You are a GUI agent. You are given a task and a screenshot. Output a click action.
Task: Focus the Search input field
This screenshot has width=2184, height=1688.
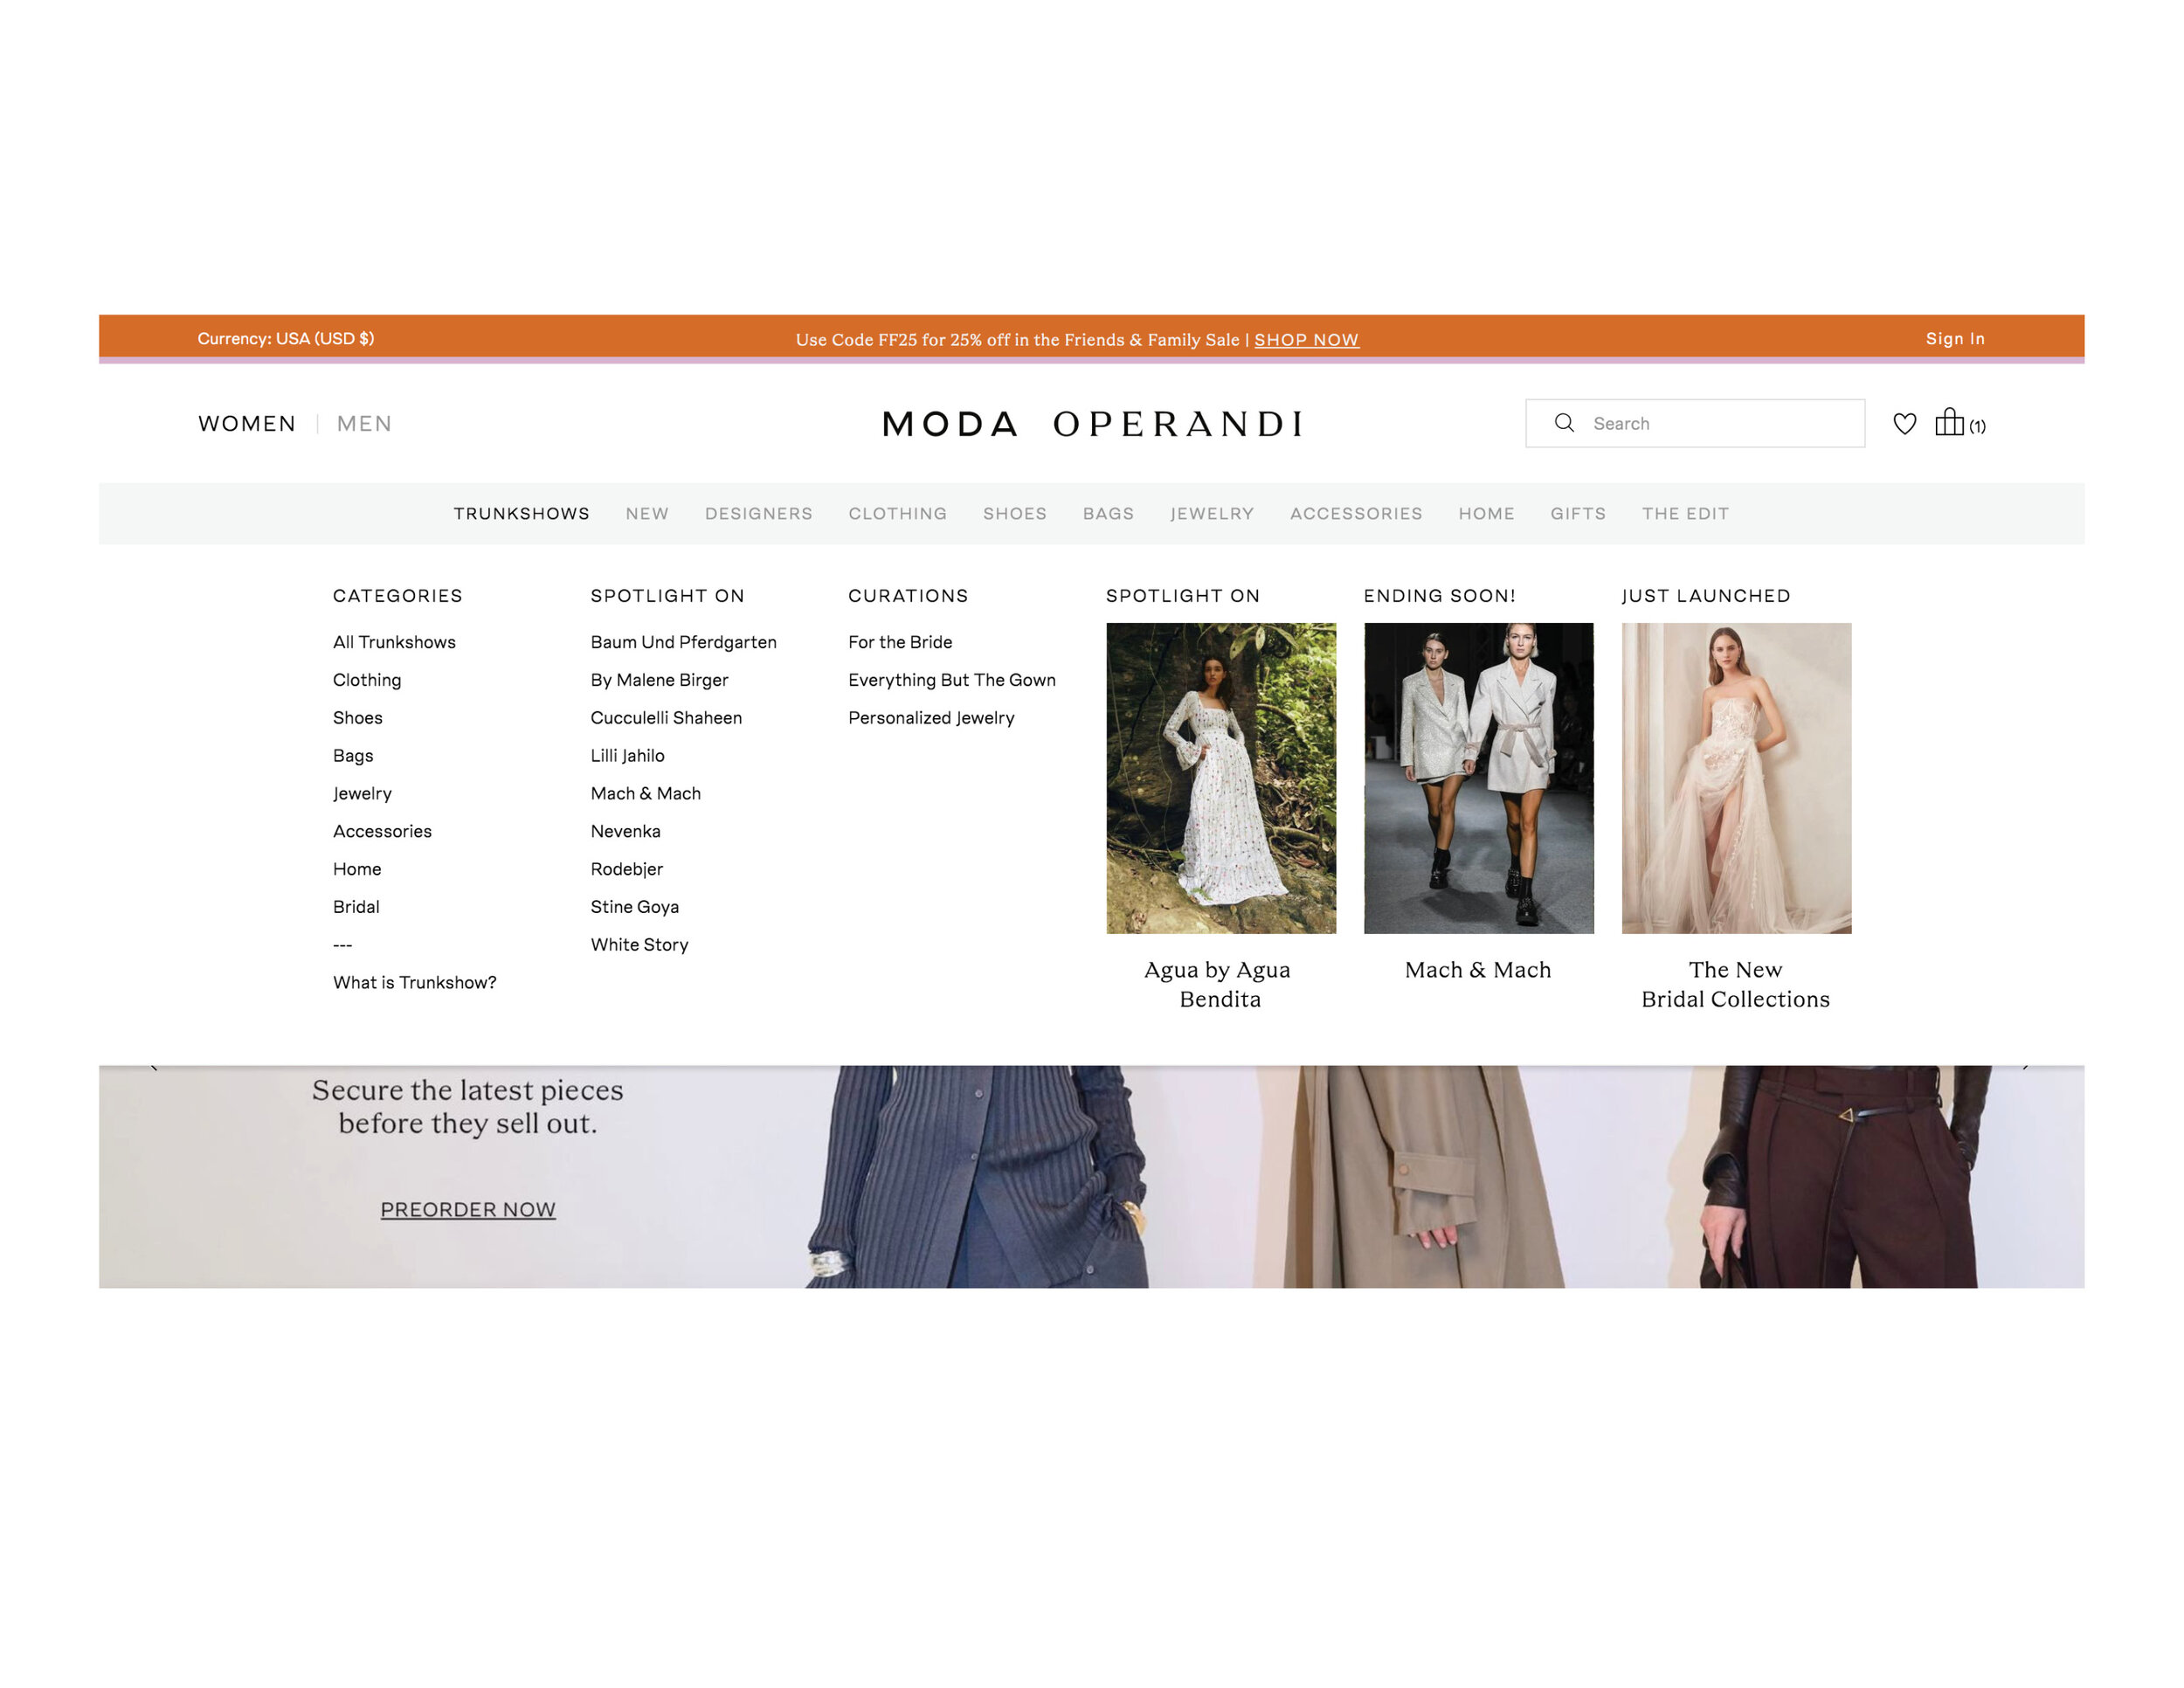pyautogui.click(x=1695, y=423)
